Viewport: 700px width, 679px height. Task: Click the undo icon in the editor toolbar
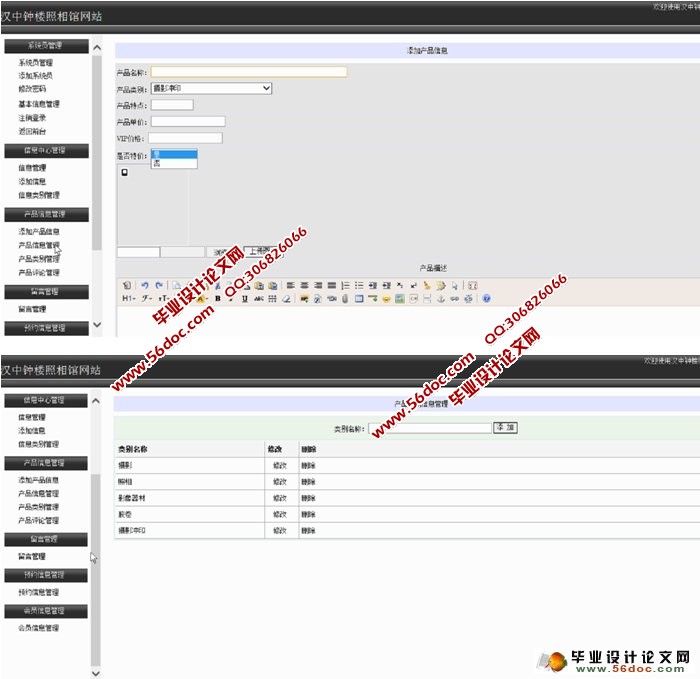(x=145, y=285)
